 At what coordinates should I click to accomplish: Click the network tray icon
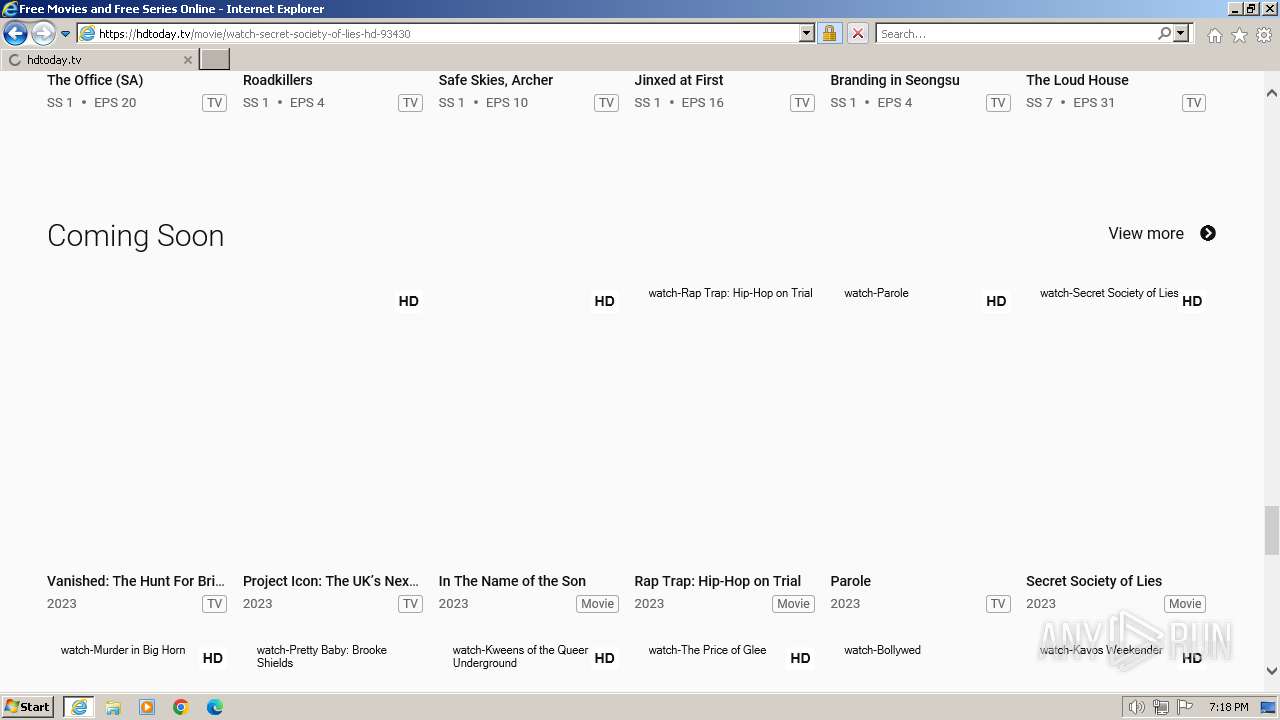tap(1161, 707)
